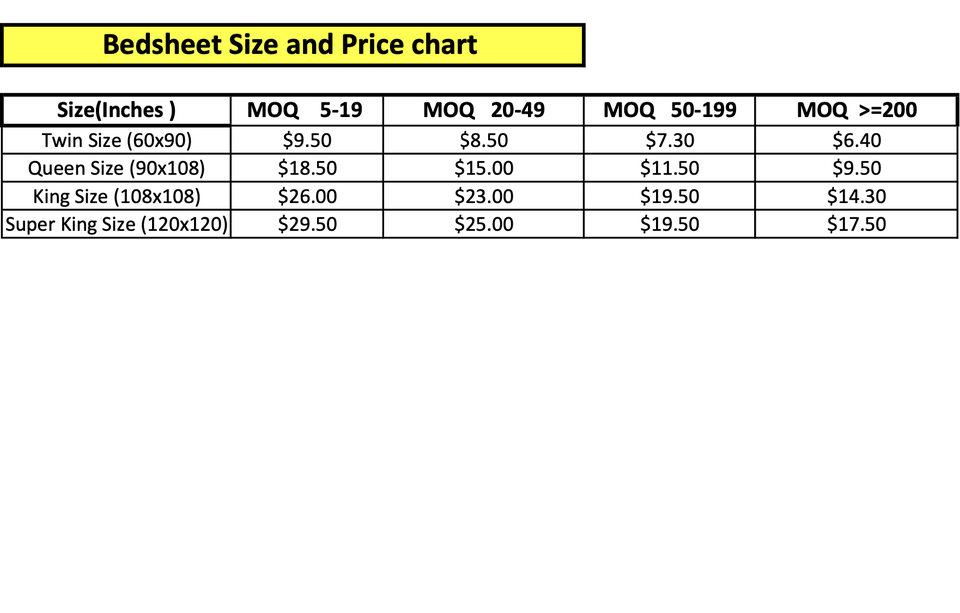This screenshot has height=613, width=960.
Task: Select the $26.00 King Size price
Action: (x=307, y=196)
